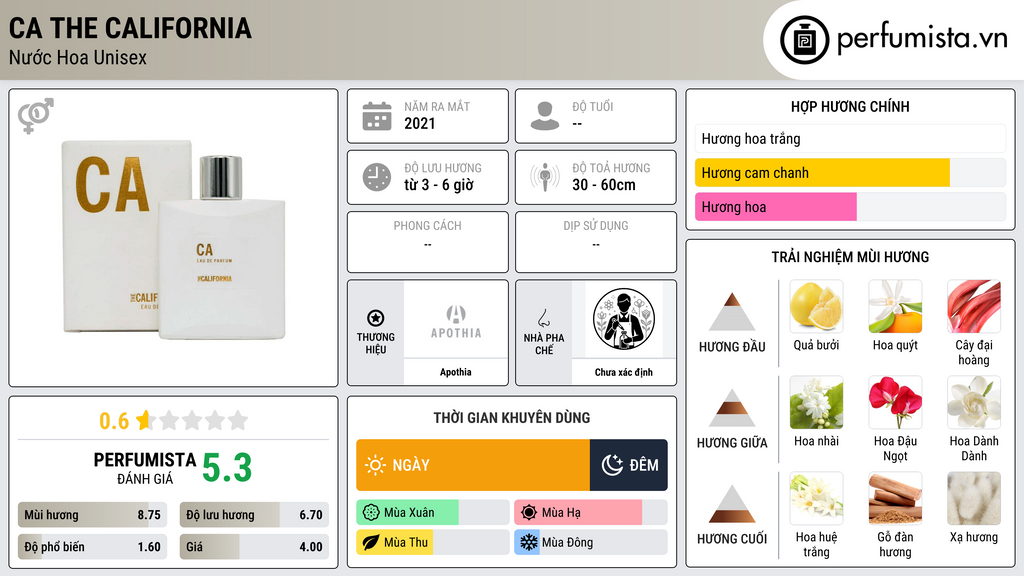Screen dimensions: 1024x576
Task: Click the gold rating star icon
Action: click(x=145, y=420)
